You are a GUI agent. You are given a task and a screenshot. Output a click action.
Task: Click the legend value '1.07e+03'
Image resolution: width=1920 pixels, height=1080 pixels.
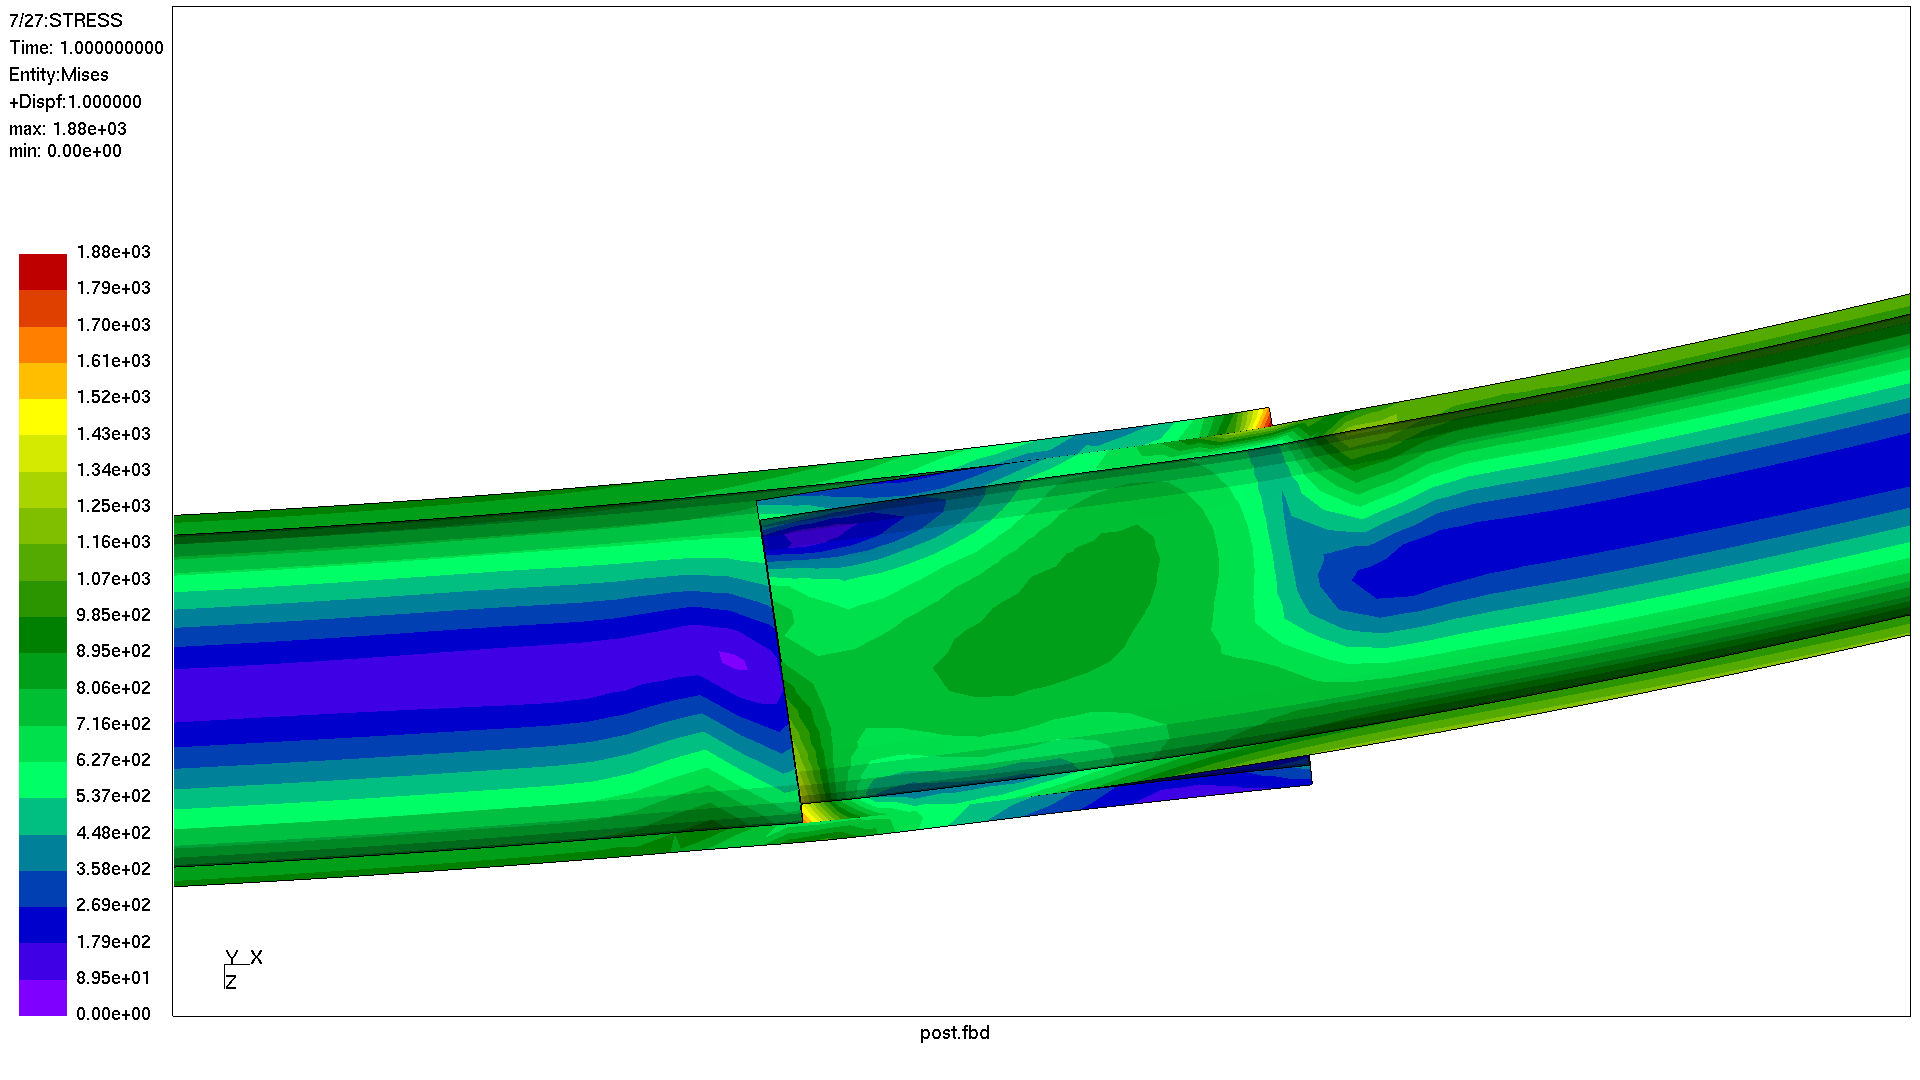114,579
